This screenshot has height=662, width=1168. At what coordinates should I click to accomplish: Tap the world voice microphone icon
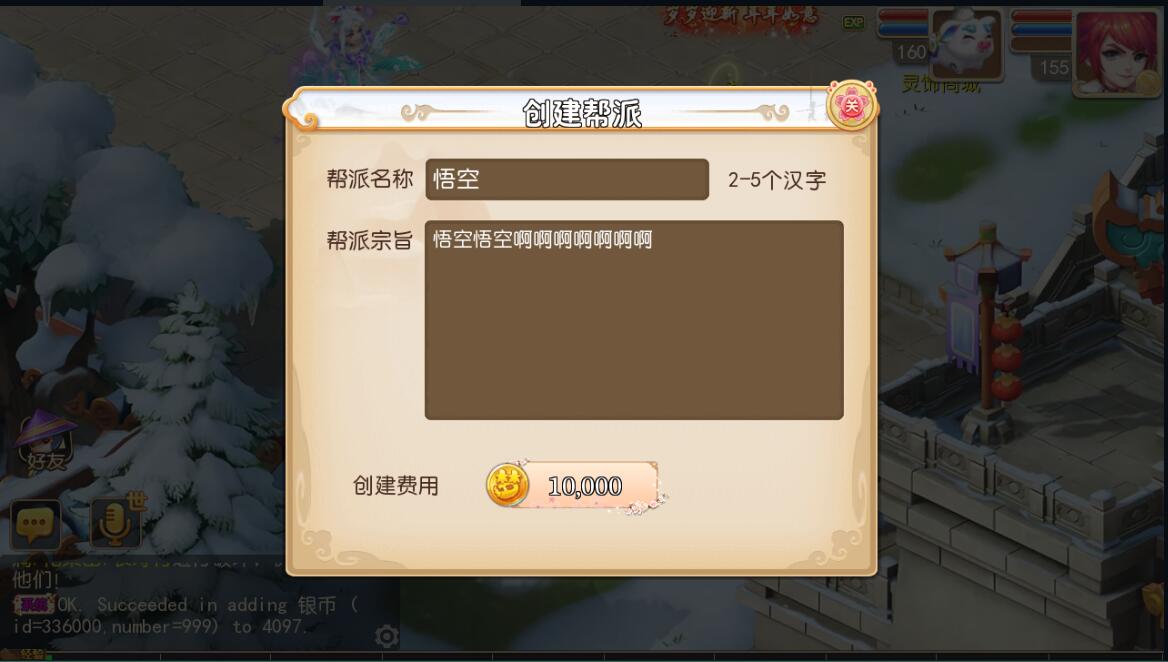click(115, 522)
